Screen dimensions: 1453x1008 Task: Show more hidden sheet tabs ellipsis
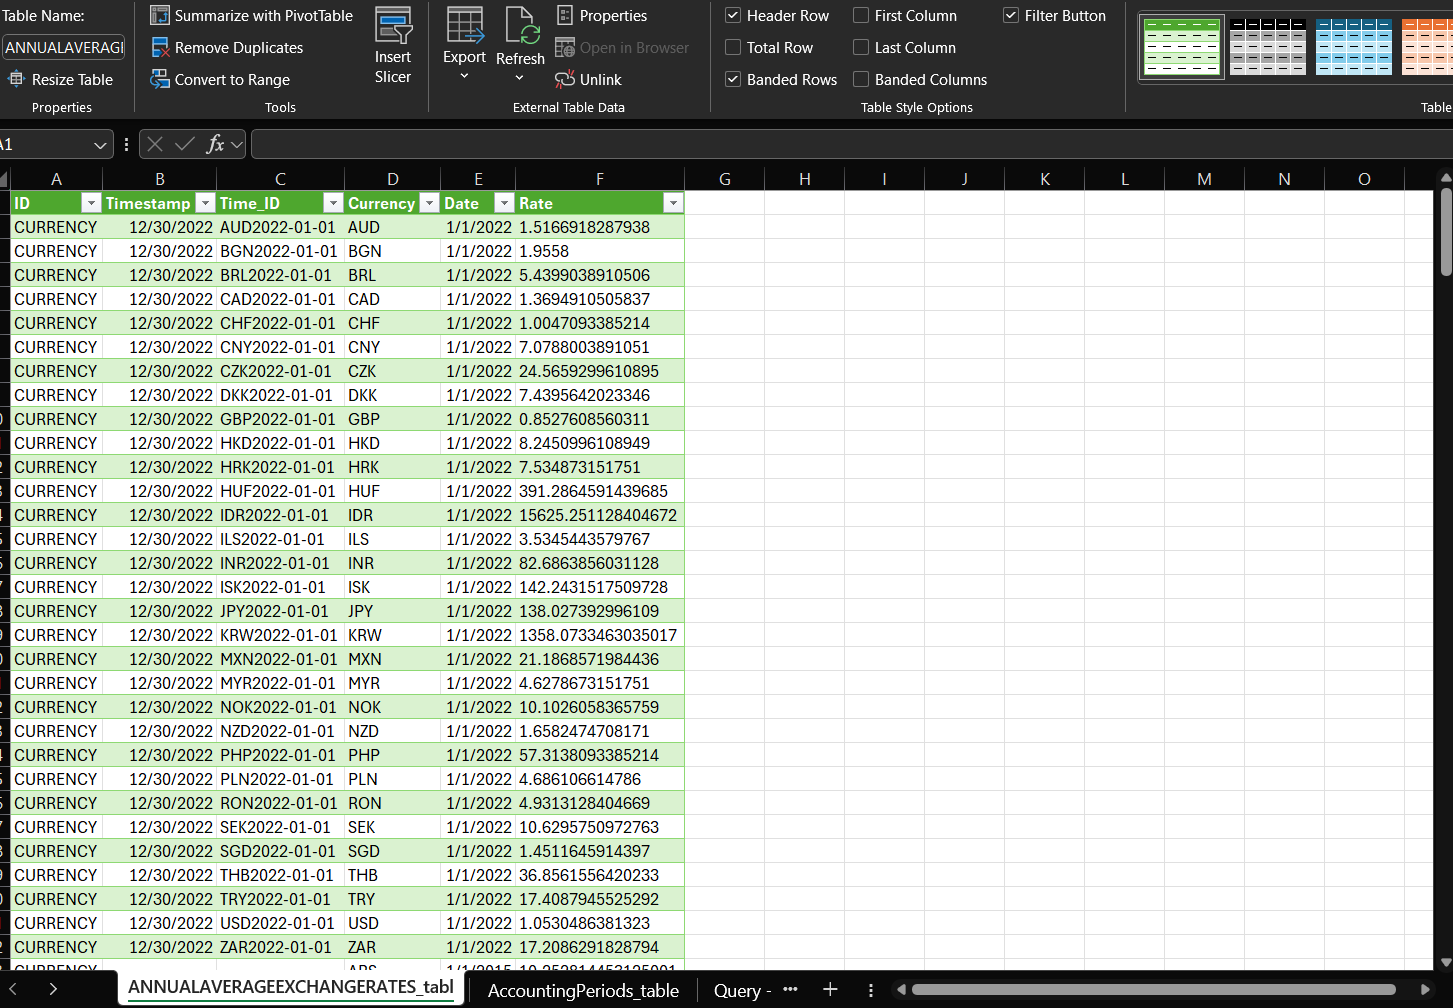point(790,989)
